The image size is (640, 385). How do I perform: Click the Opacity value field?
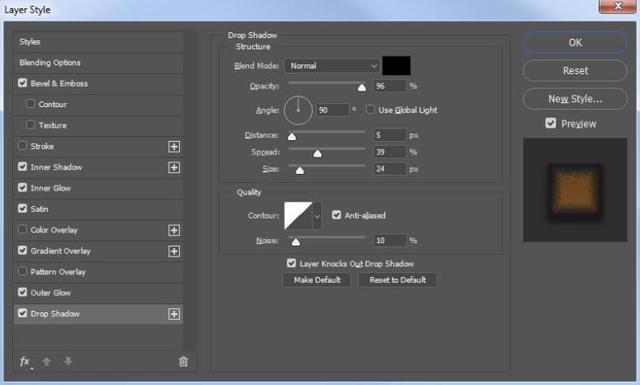[390, 86]
